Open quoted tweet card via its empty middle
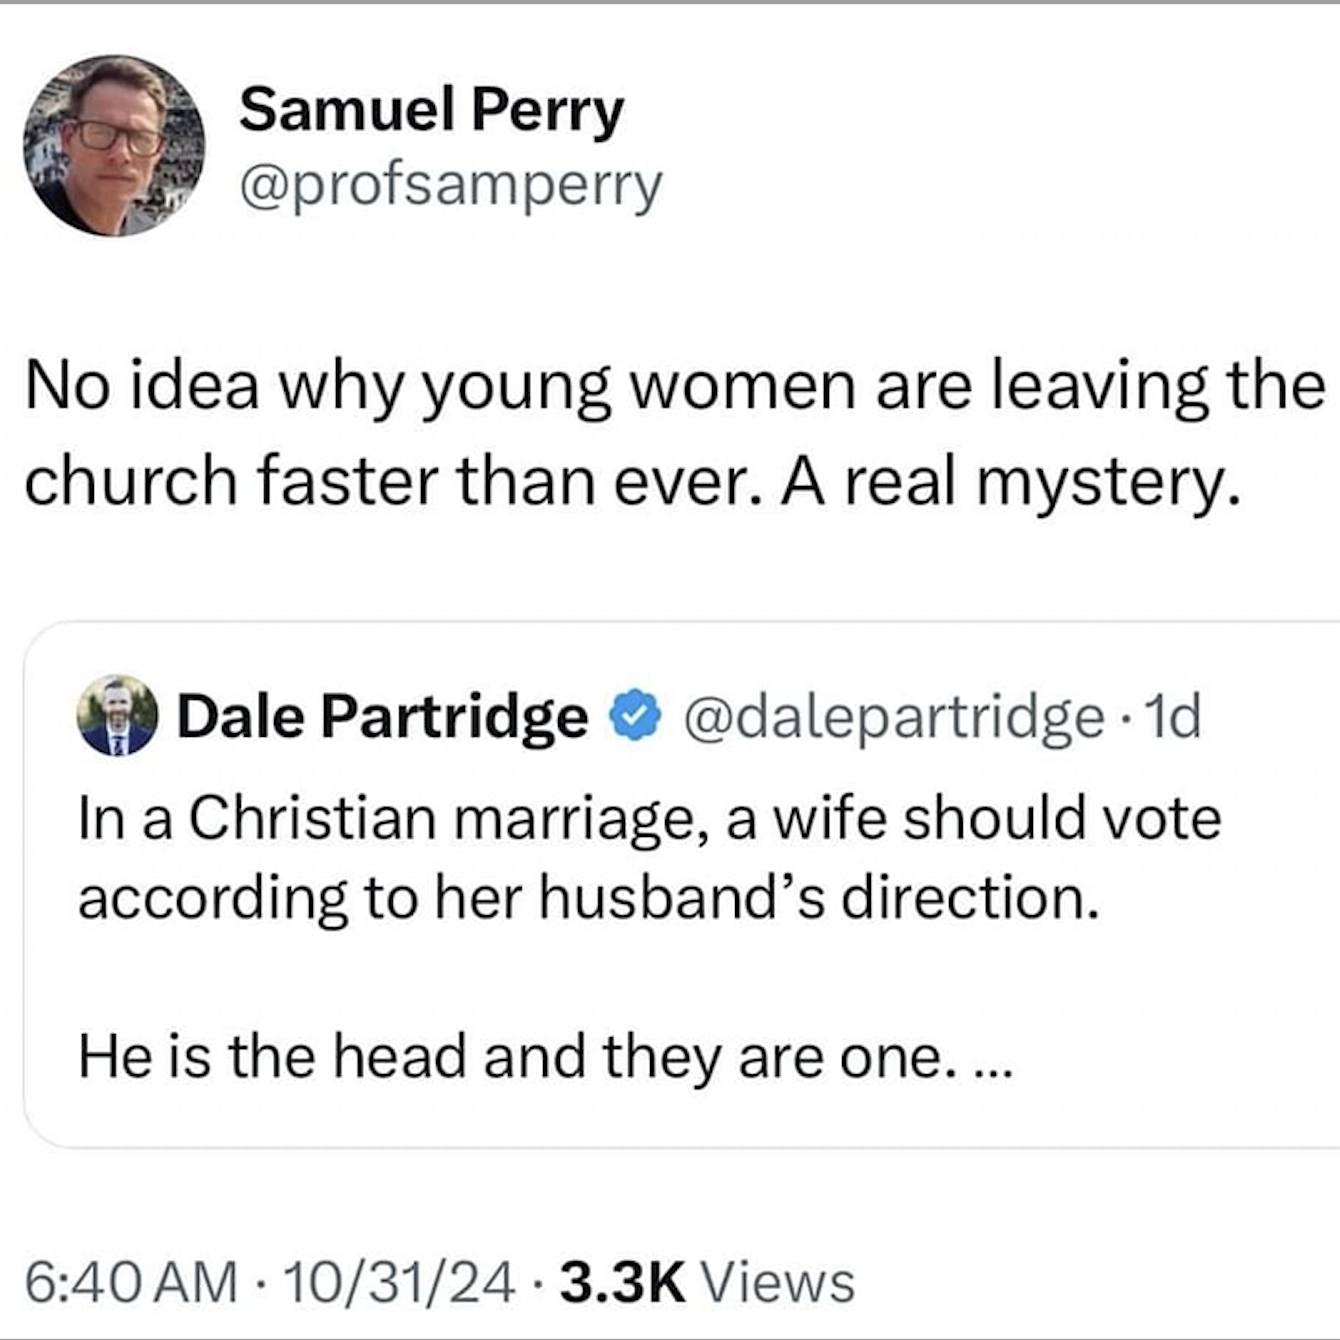The height and width of the screenshot is (1340, 1340). coord(680,977)
